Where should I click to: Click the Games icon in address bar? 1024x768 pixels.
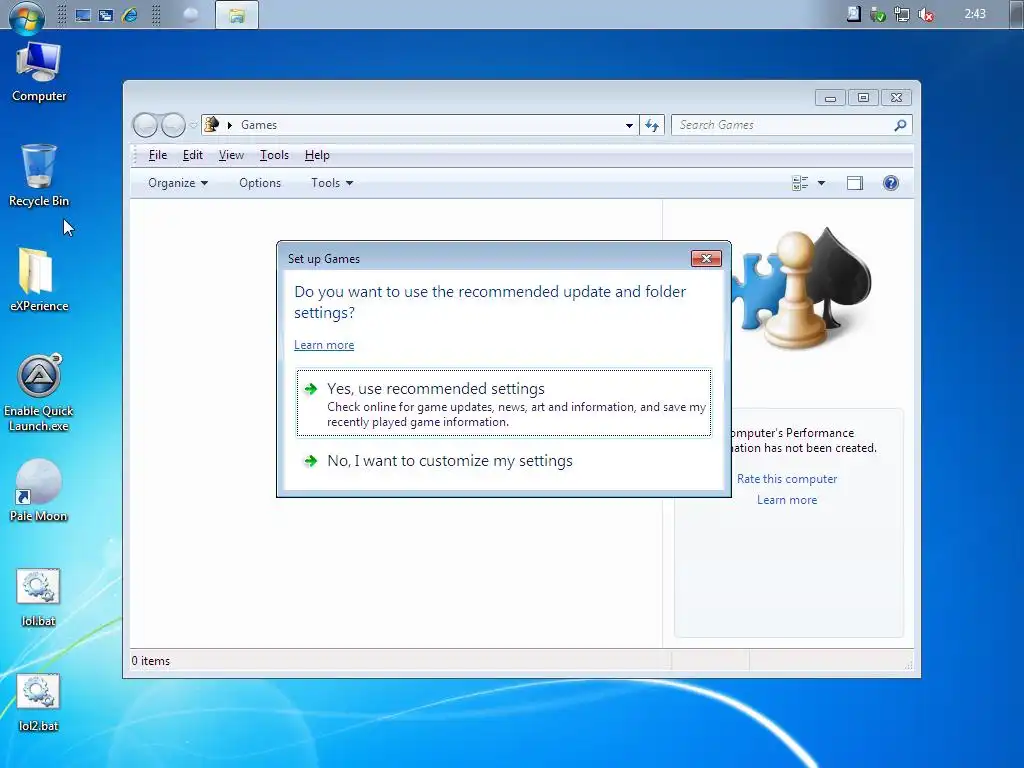point(212,124)
